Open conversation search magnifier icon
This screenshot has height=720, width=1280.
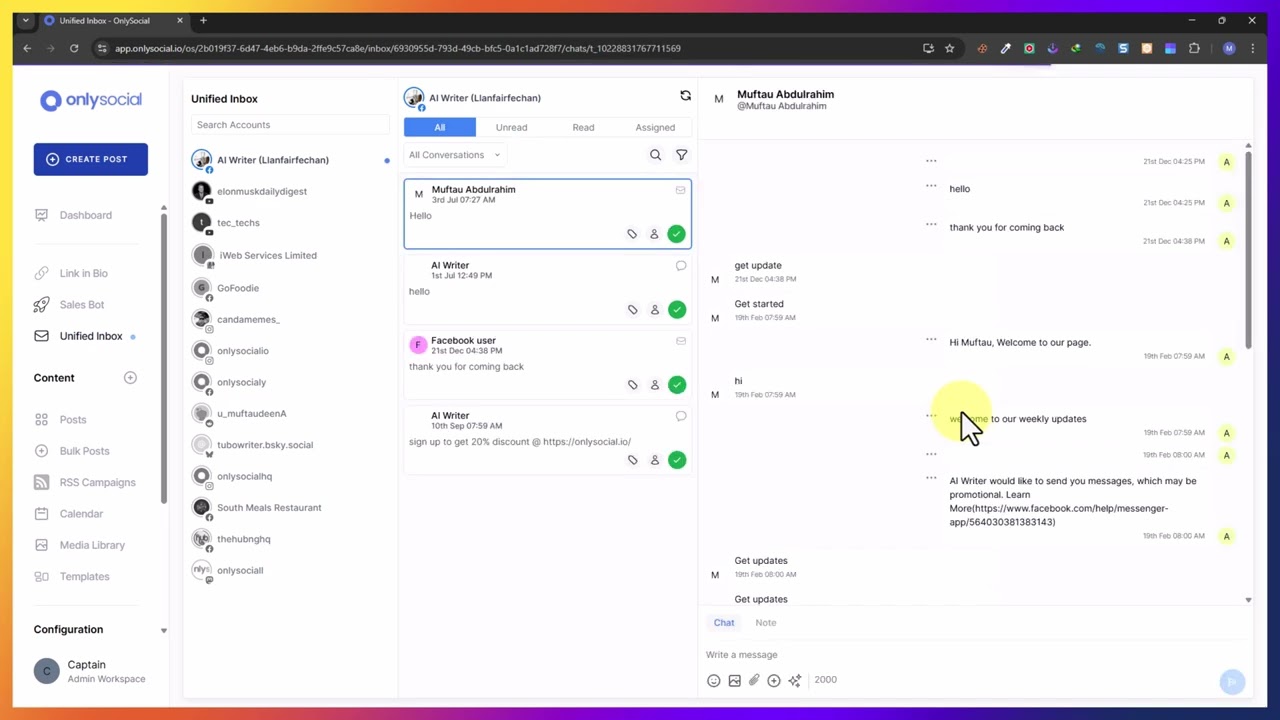point(655,155)
